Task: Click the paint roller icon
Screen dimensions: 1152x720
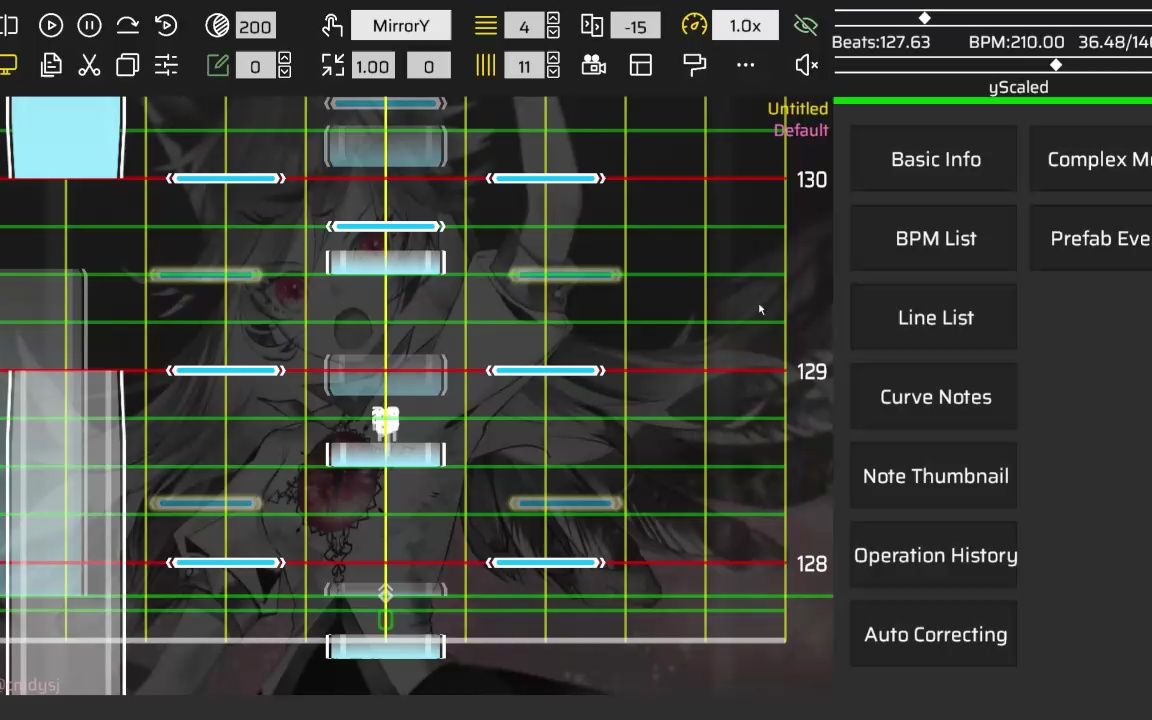Action: 694,65
